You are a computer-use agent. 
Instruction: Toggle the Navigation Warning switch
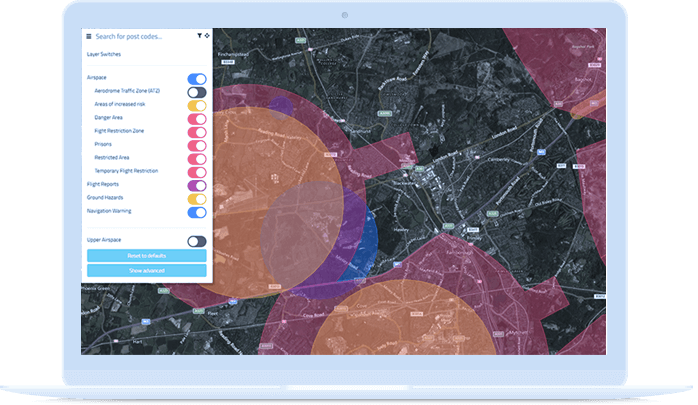pos(197,213)
